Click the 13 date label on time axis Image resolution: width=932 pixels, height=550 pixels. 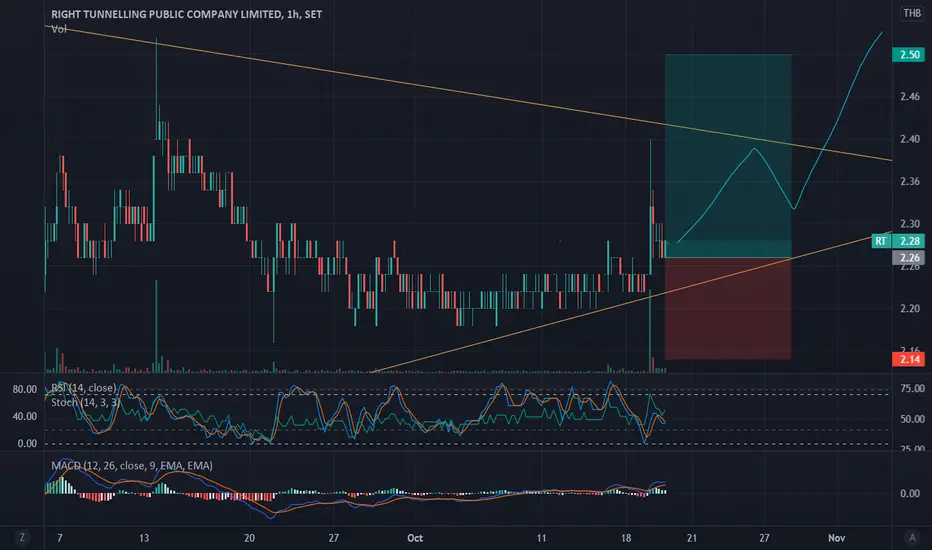click(x=144, y=538)
